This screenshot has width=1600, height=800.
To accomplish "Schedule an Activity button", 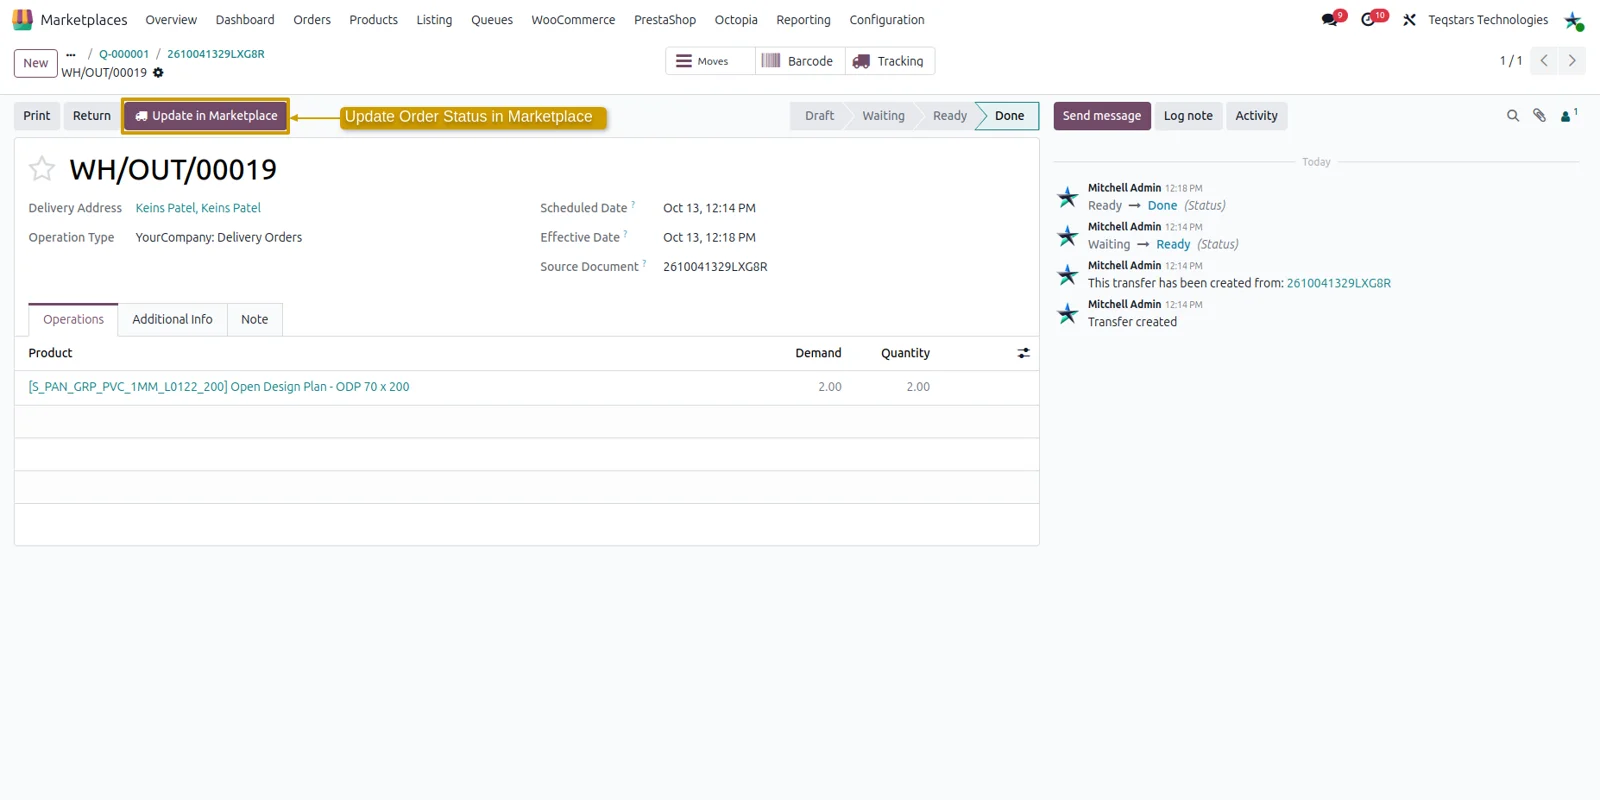I will [x=1257, y=116].
